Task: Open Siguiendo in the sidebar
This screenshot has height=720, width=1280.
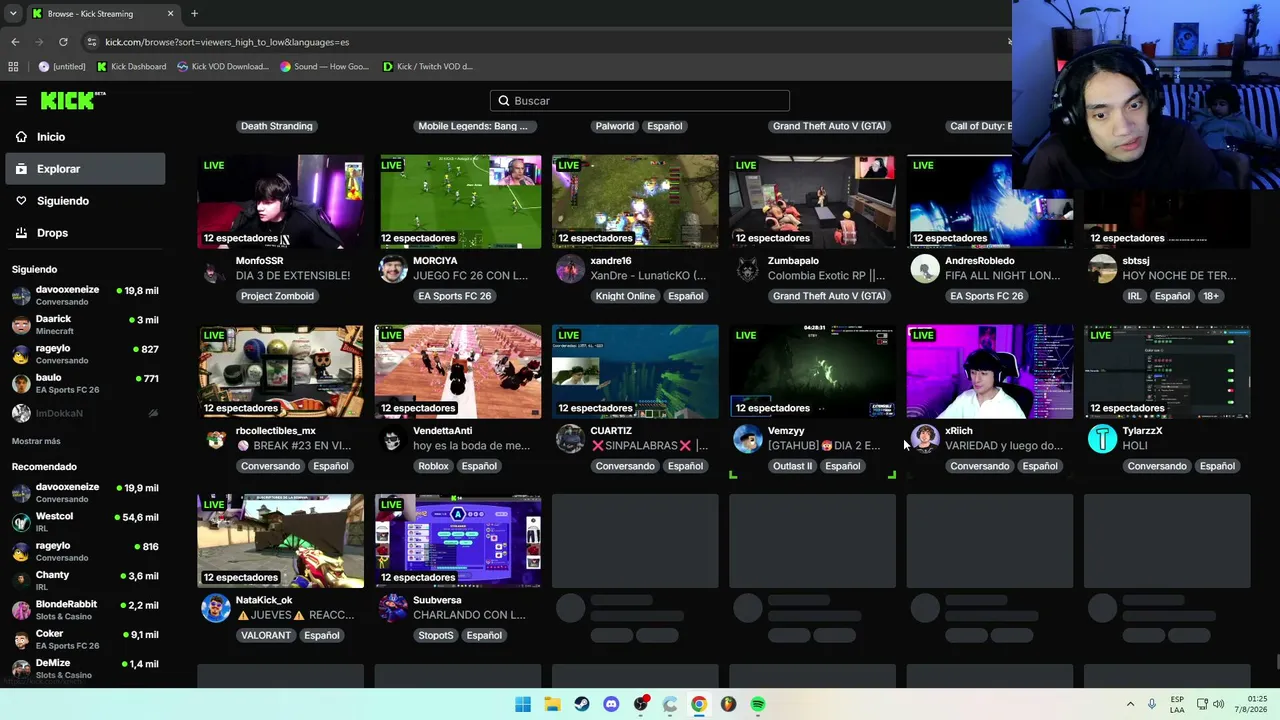Action: pos(85,201)
